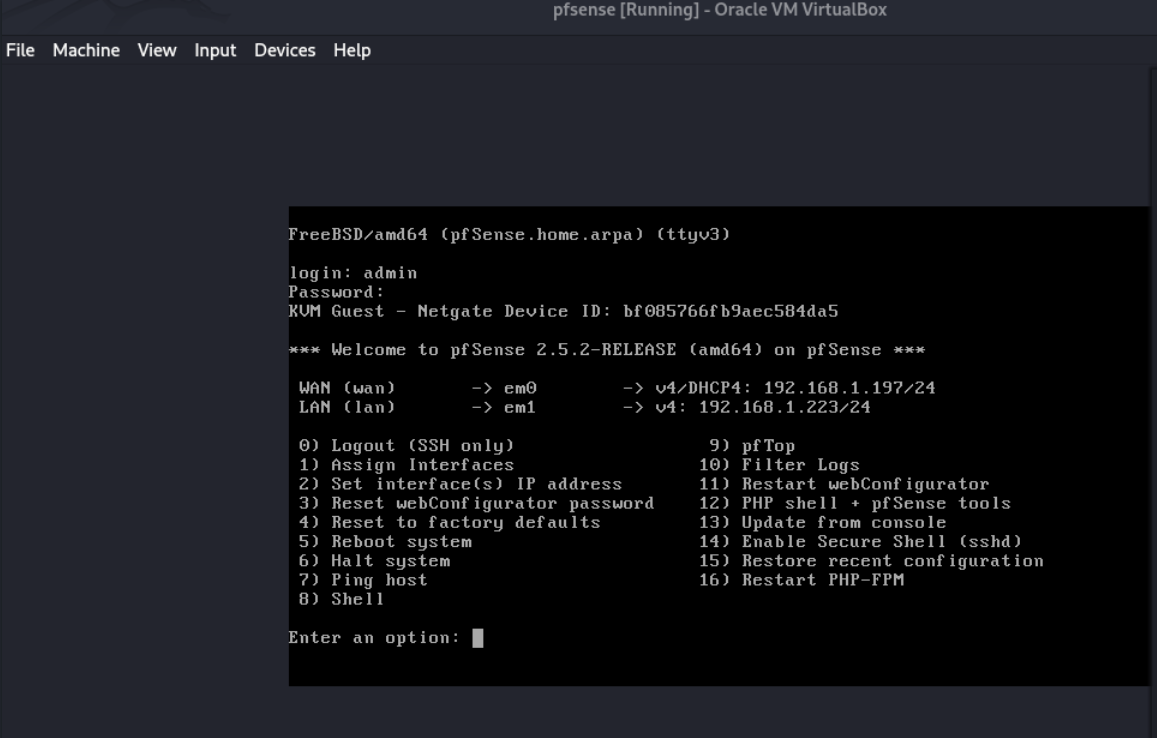Click option '5) Reboot system'

coord(385,542)
